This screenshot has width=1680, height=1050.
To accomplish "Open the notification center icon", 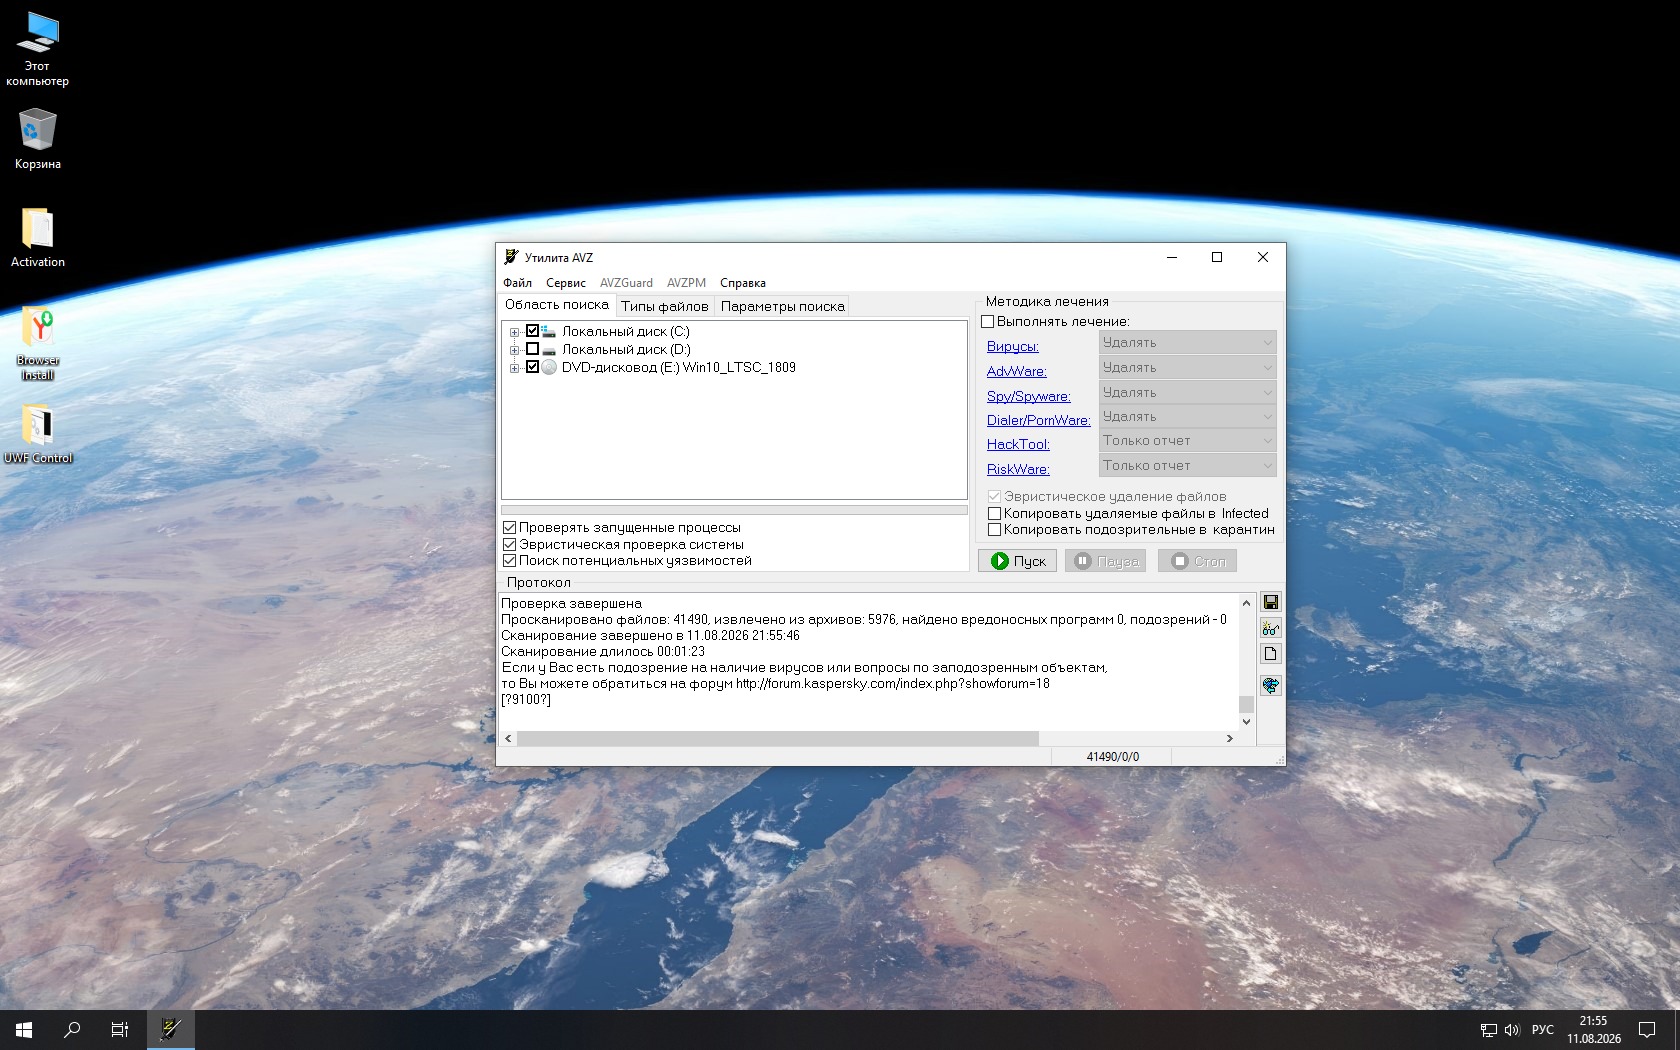I will coord(1647,1030).
